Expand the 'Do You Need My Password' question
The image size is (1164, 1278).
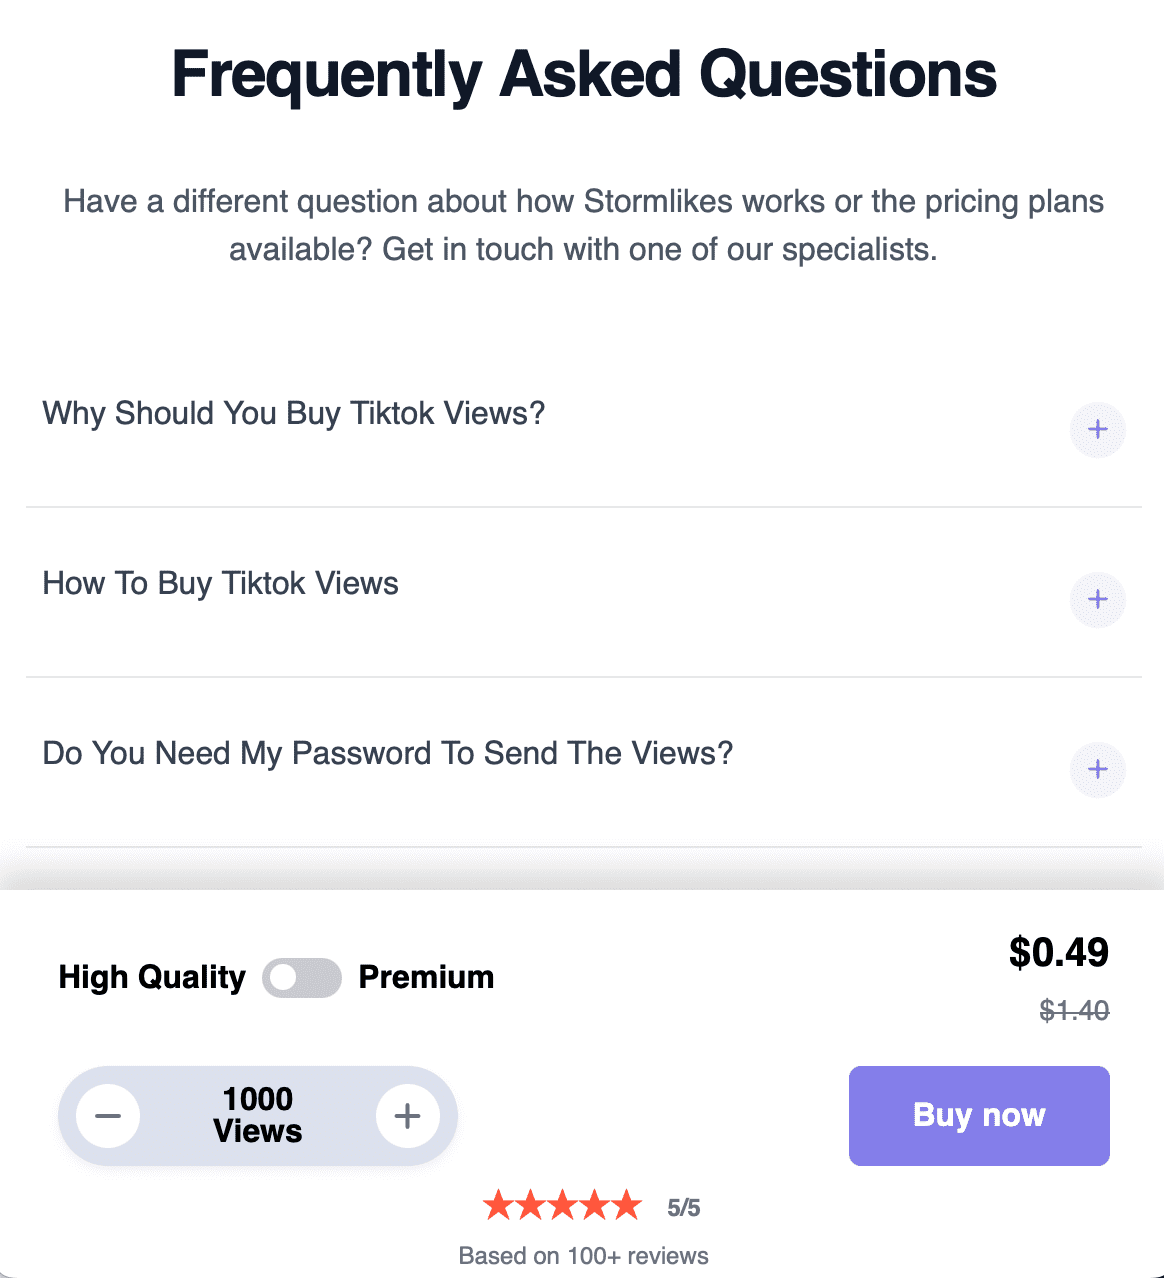click(x=388, y=753)
